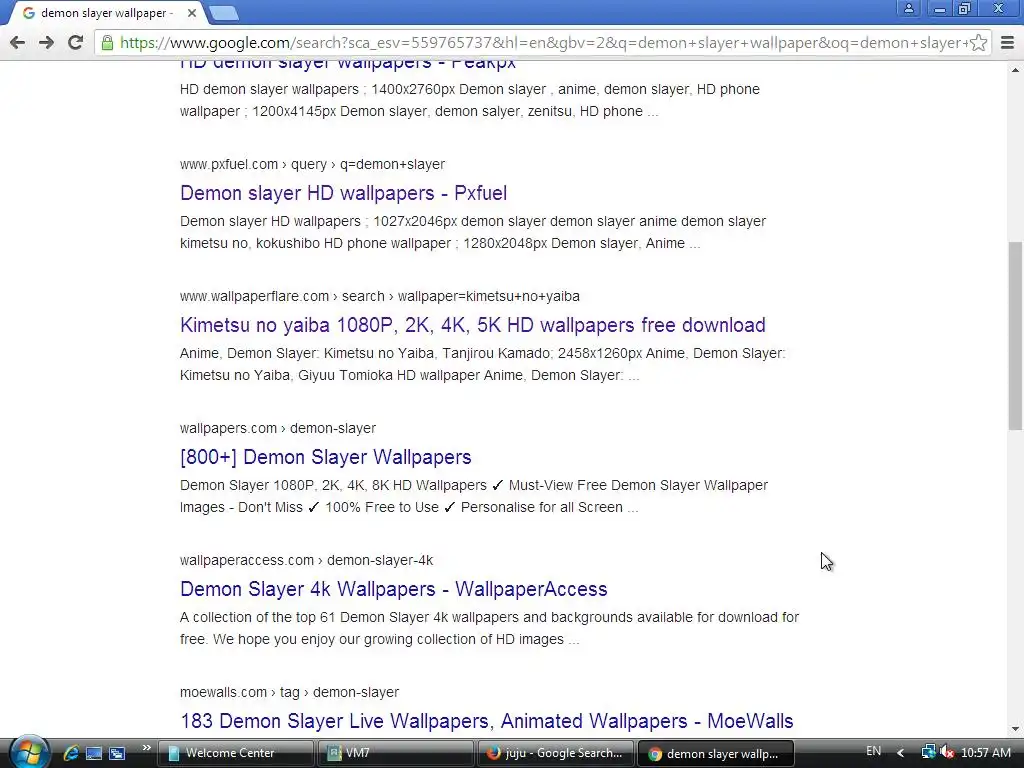Open the Windows Start orb

click(27, 752)
